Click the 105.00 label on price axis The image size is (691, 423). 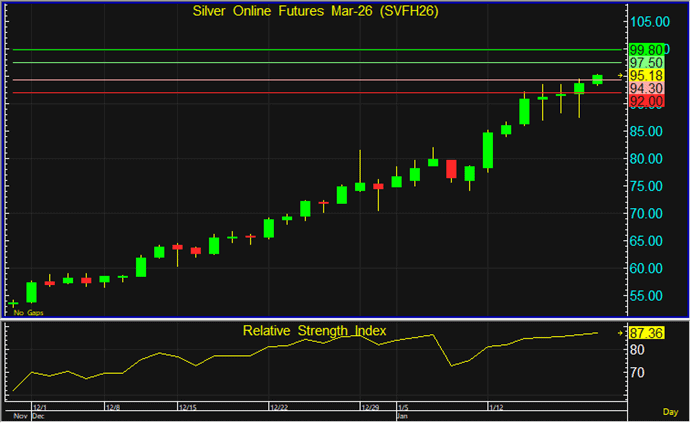[648, 21]
